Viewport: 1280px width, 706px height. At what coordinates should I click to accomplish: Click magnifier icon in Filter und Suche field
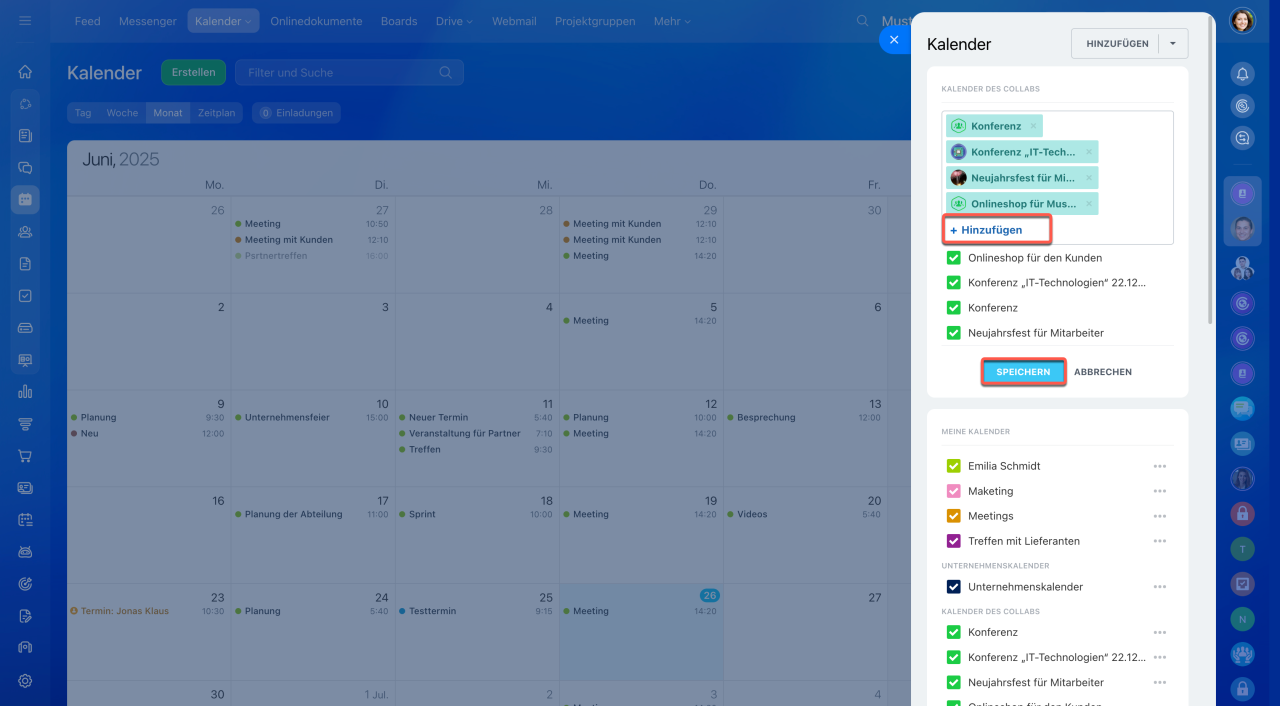(445, 72)
